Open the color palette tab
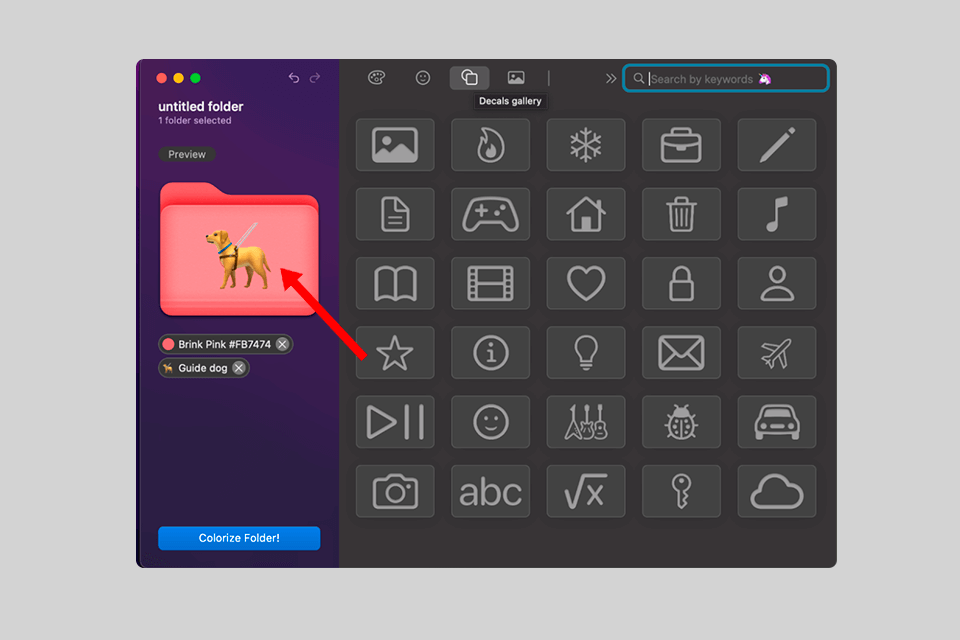This screenshot has height=640, width=960. coord(376,78)
